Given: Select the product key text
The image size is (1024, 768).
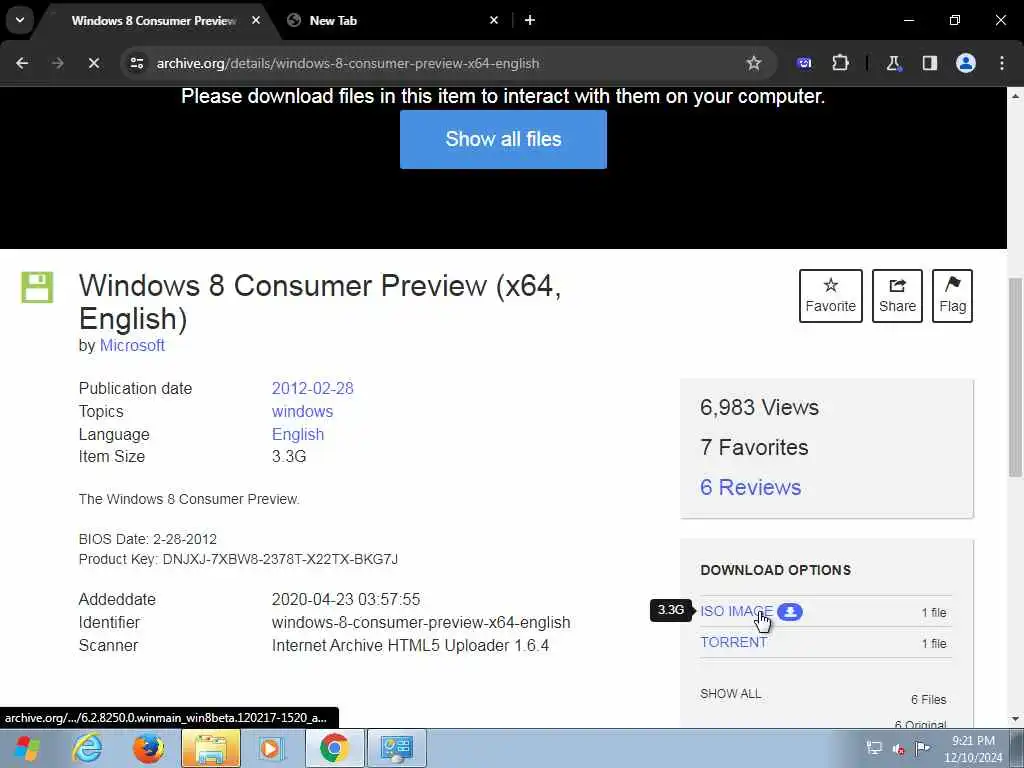Looking at the screenshot, I should (280, 559).
